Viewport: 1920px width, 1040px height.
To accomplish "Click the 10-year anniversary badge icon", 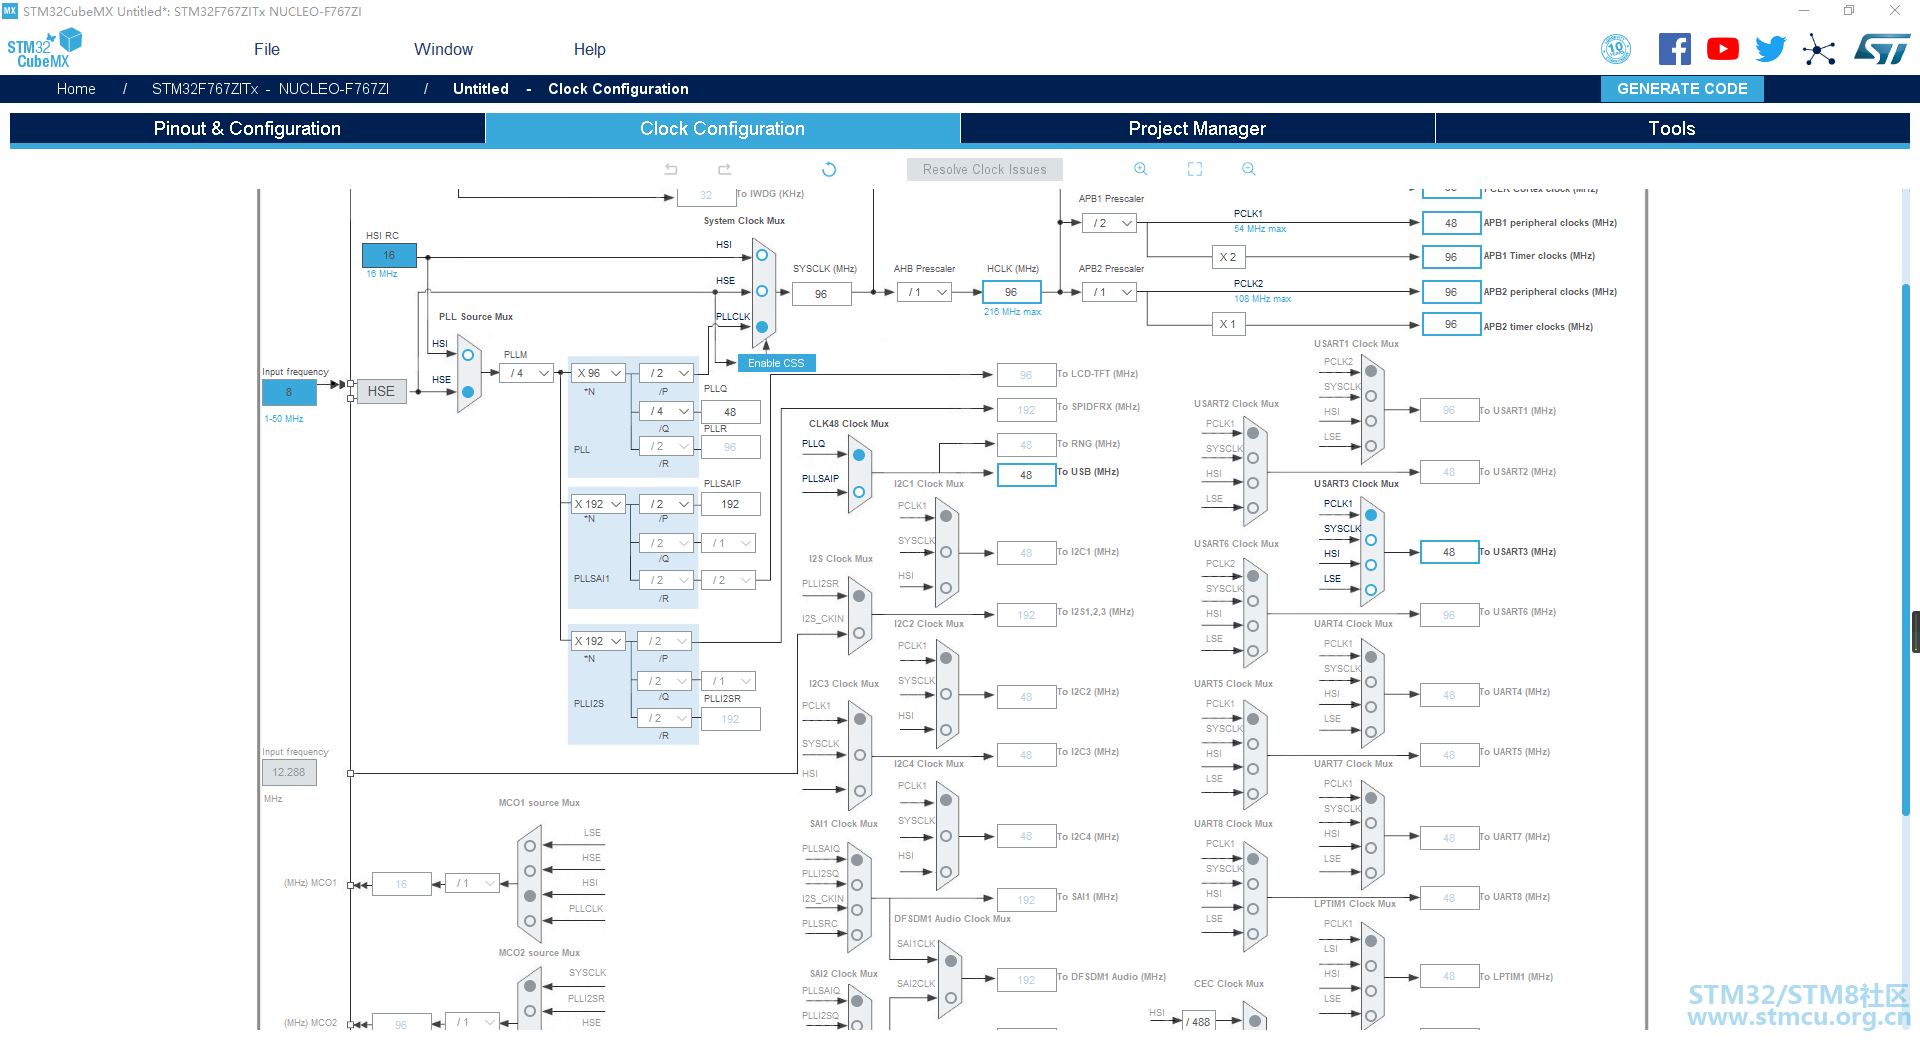I will [1616, 49].
